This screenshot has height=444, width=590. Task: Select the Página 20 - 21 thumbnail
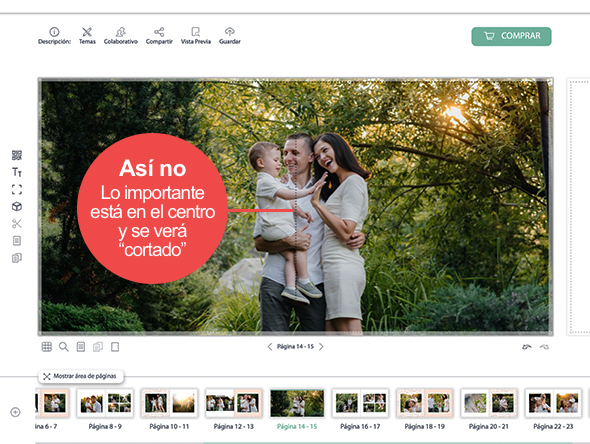[x=489, y=403]
